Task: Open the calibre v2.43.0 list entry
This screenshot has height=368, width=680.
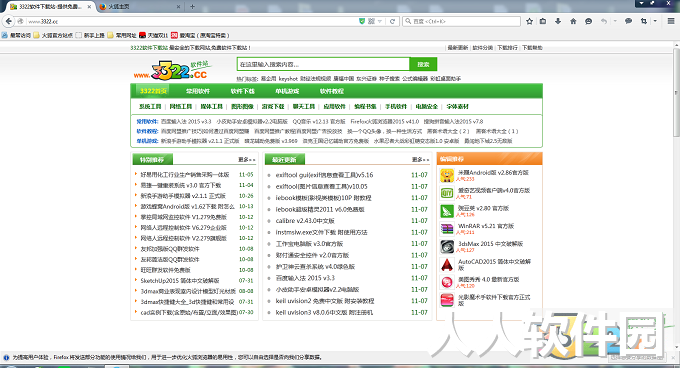Action: coord(305,221)
